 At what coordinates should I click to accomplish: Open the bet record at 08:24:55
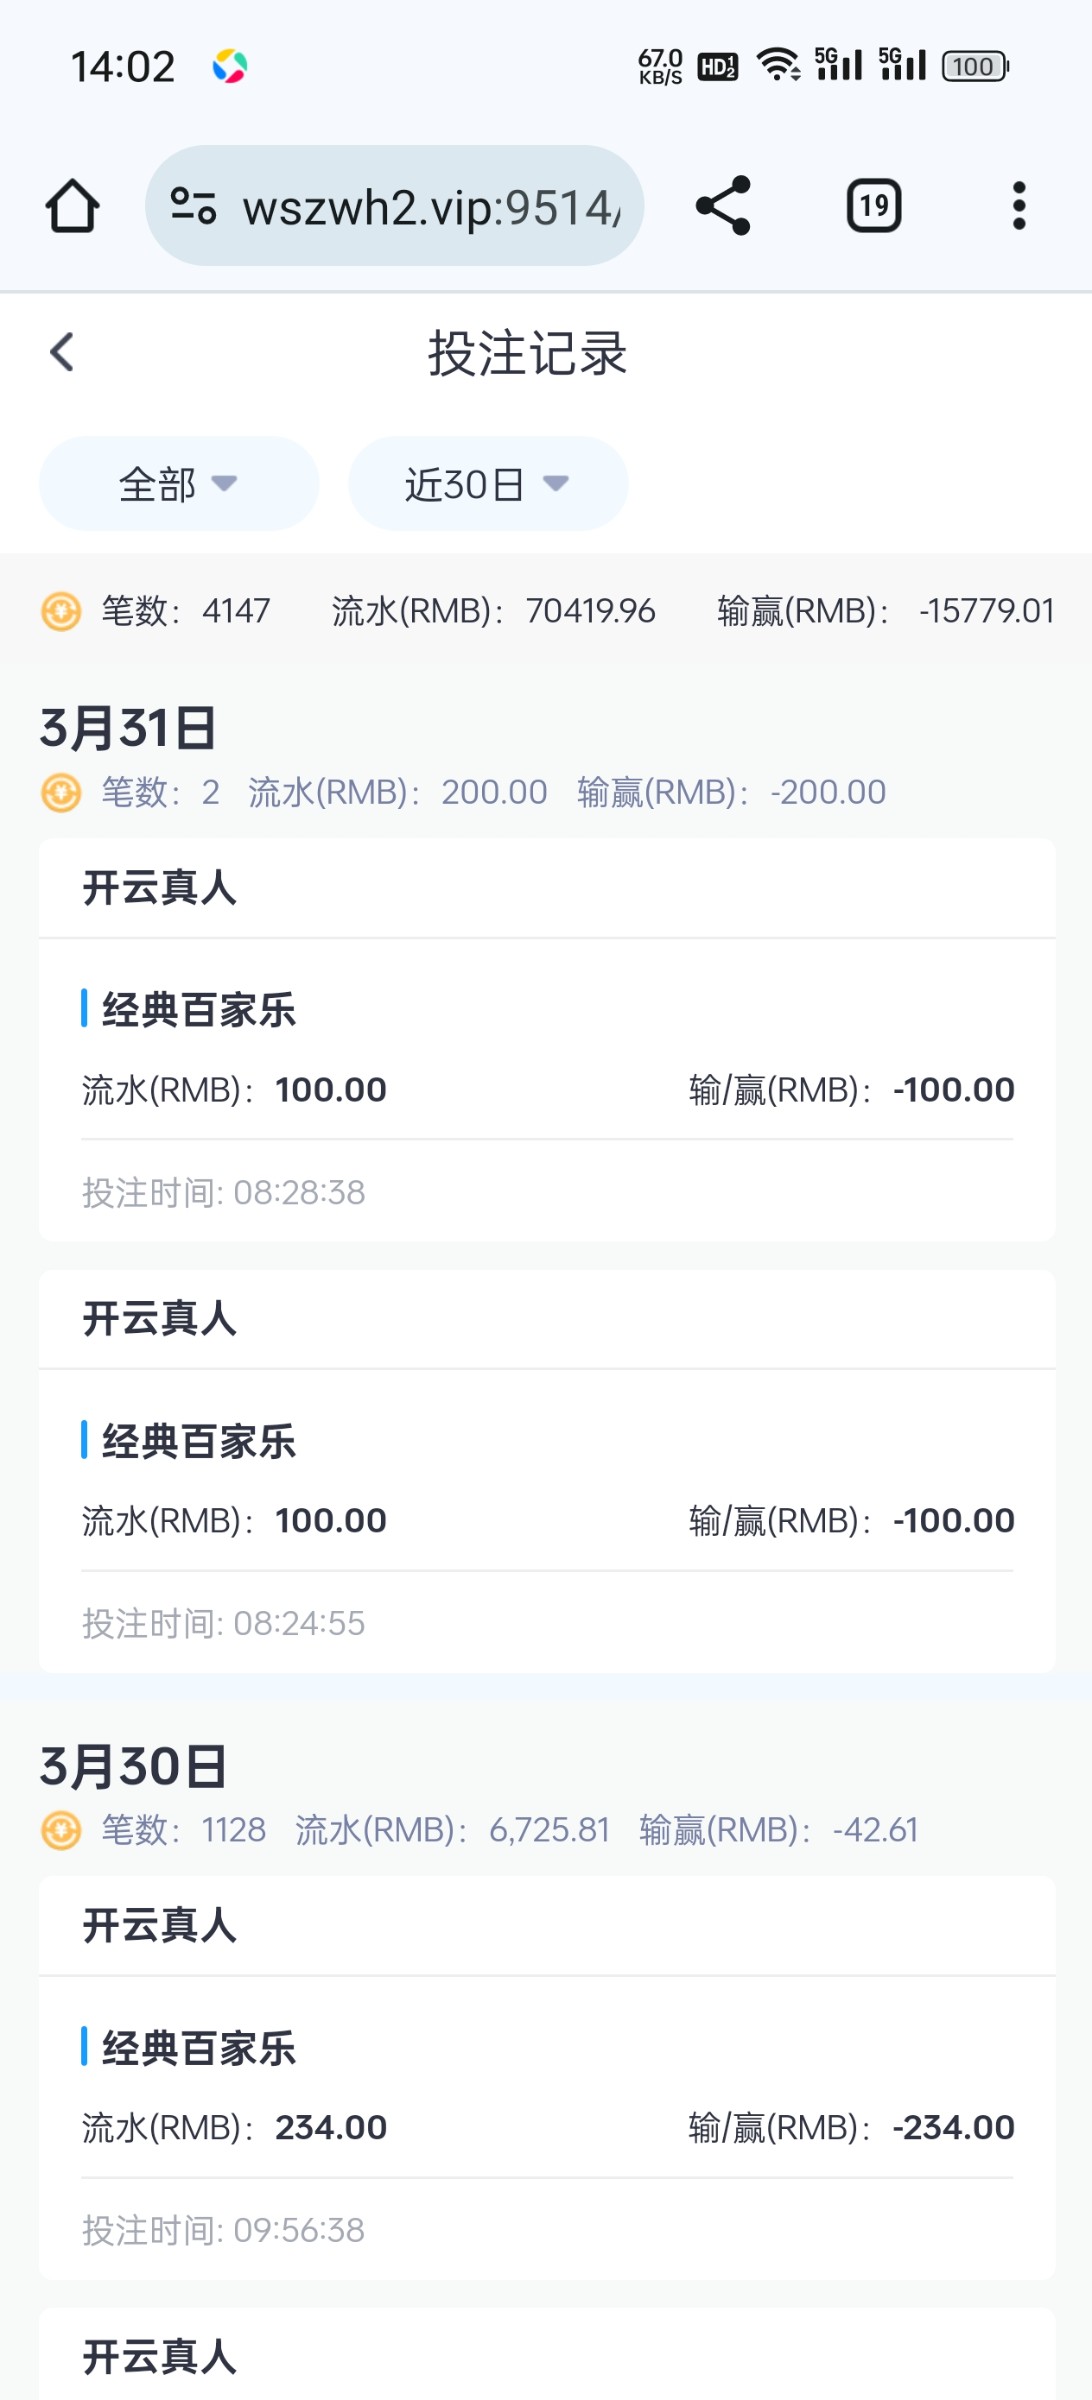[547, 1521]
